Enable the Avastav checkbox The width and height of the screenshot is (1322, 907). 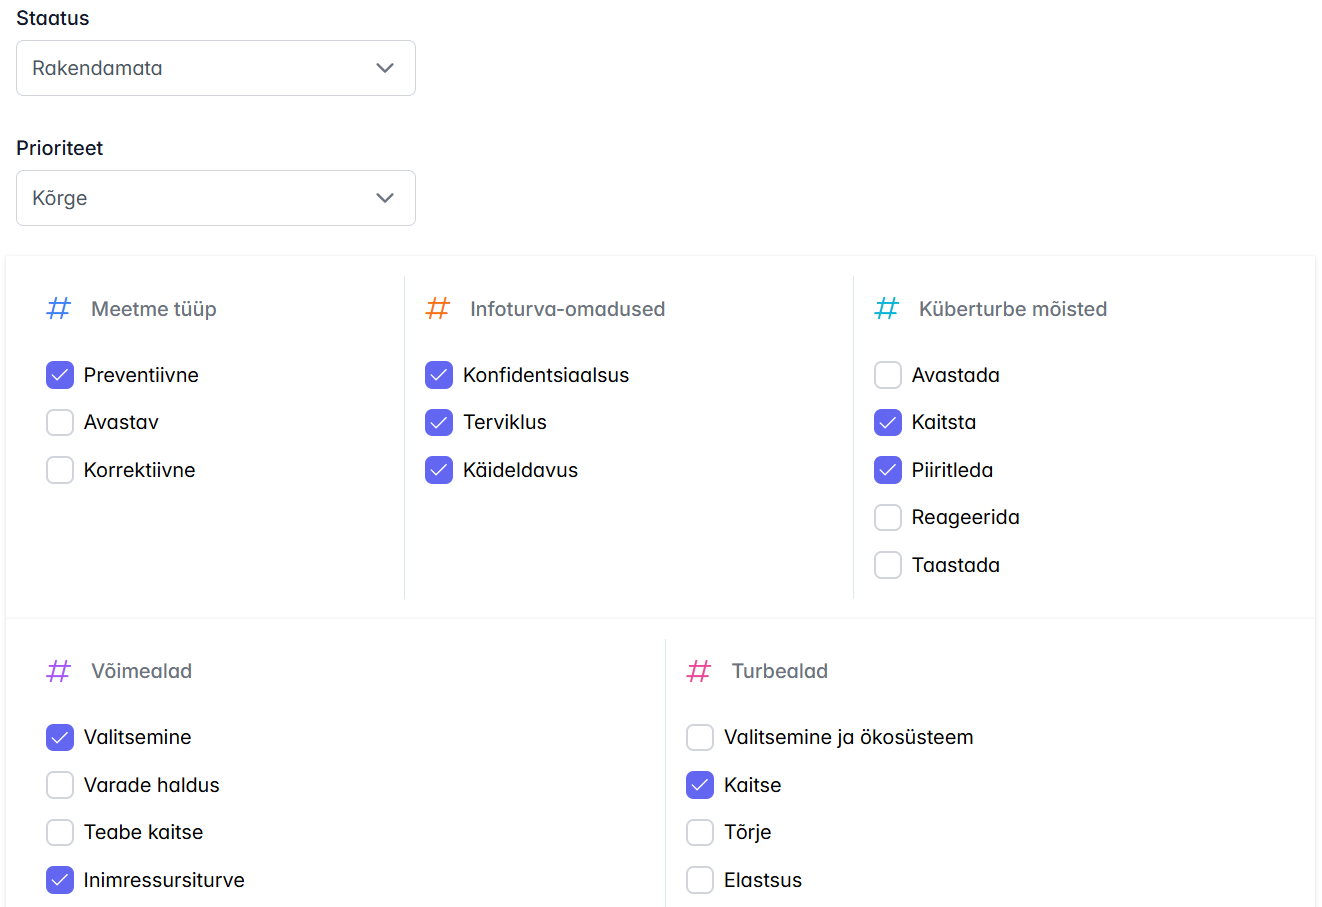[x=60, y=422]
